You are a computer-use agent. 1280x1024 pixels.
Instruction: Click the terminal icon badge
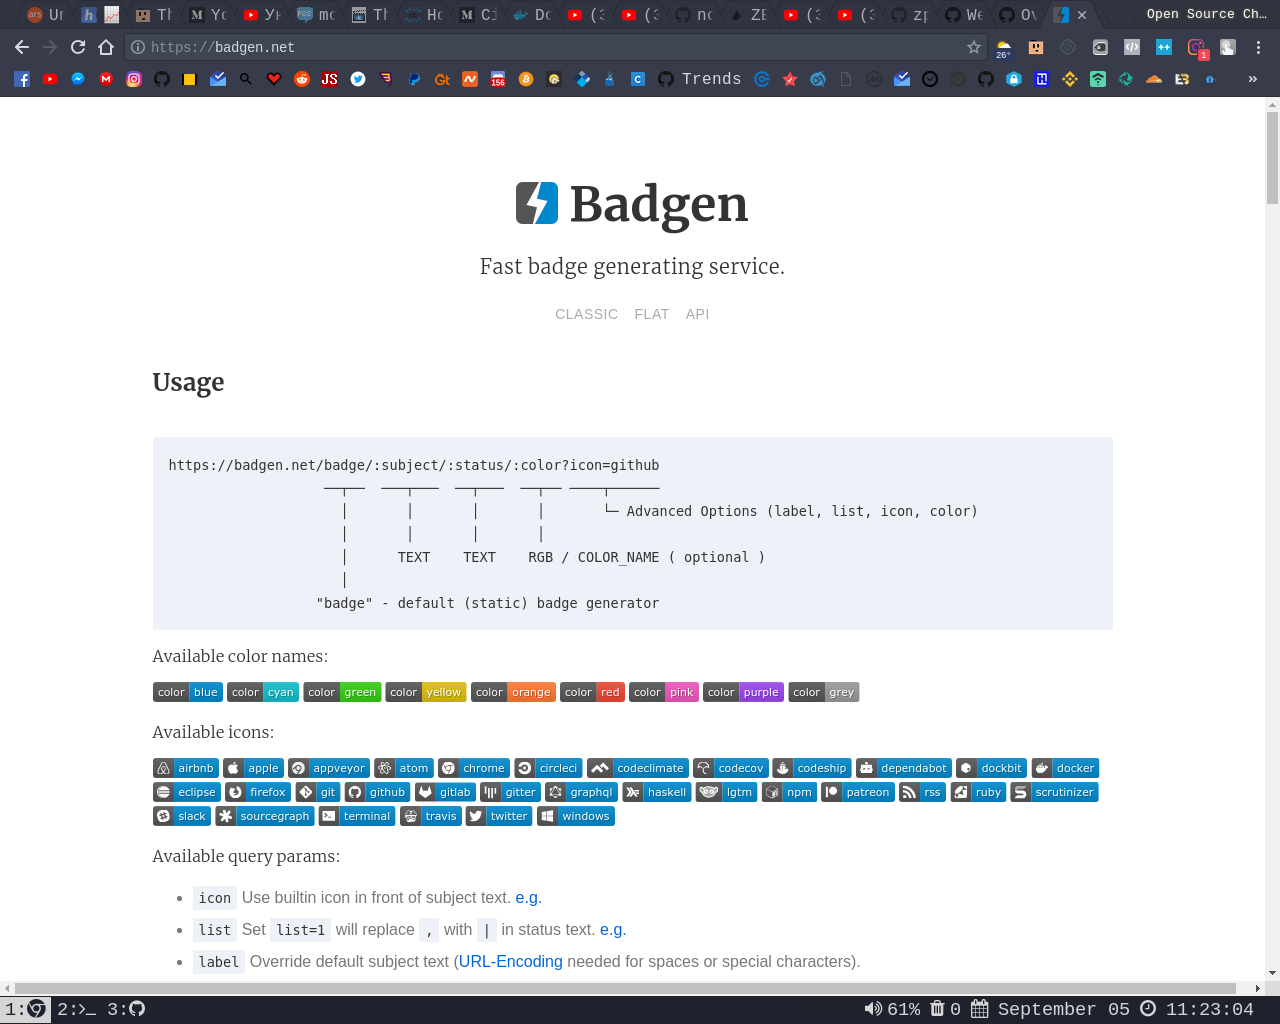pos(357,816)
